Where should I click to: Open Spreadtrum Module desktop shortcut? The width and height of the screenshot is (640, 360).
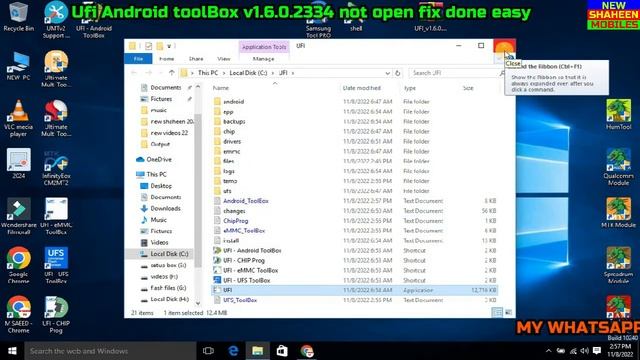618,265
